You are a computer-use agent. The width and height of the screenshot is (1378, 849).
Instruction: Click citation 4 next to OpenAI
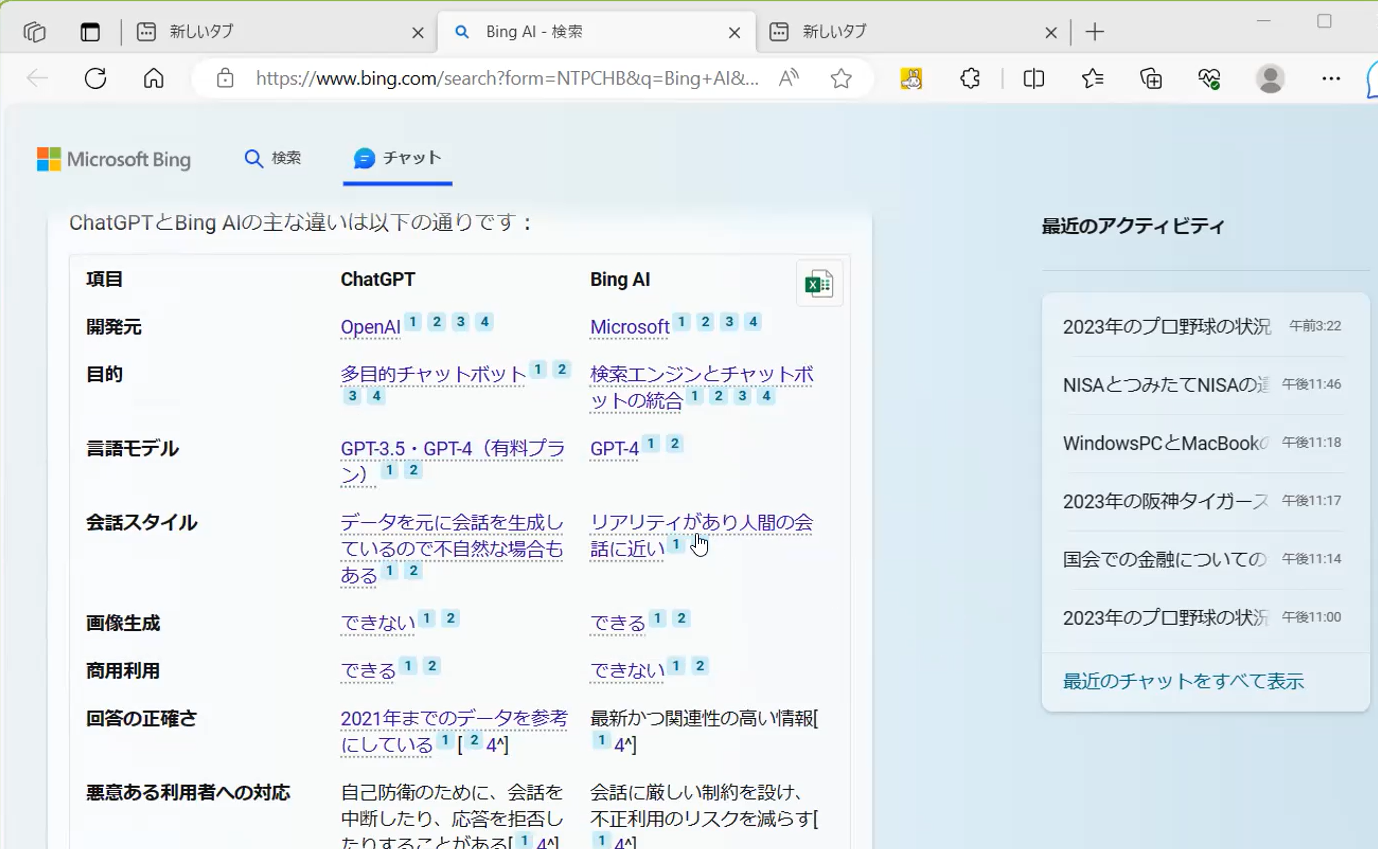[484, 322]
